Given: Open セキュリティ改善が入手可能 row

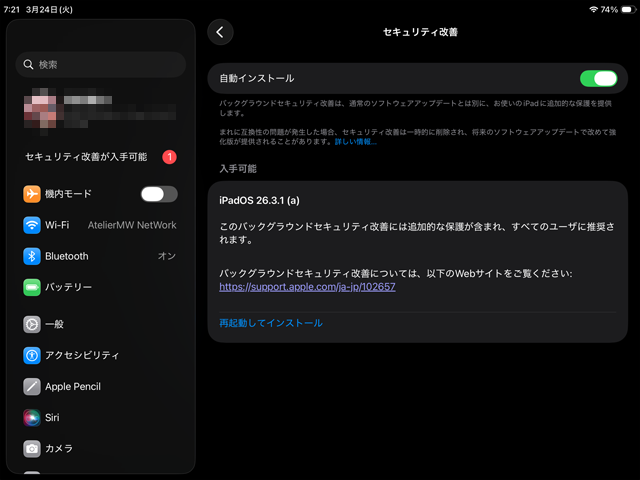Looking at the screenshot, I should point(100,157).
